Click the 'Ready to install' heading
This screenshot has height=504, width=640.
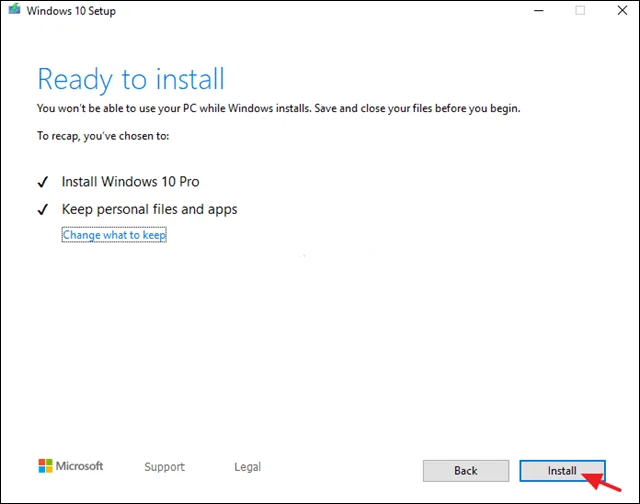click(x=131, y=79)
